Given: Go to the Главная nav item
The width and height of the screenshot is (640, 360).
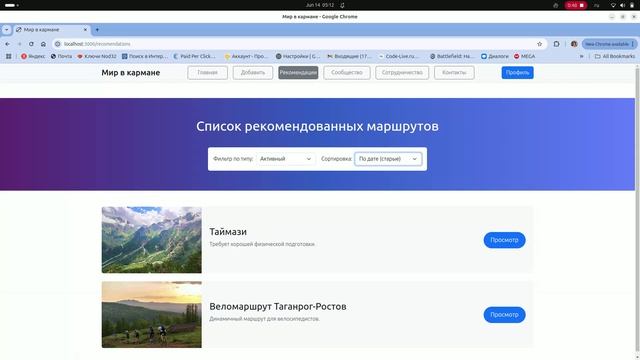Looking at the screenshot, I should click(x=207, y=73).
